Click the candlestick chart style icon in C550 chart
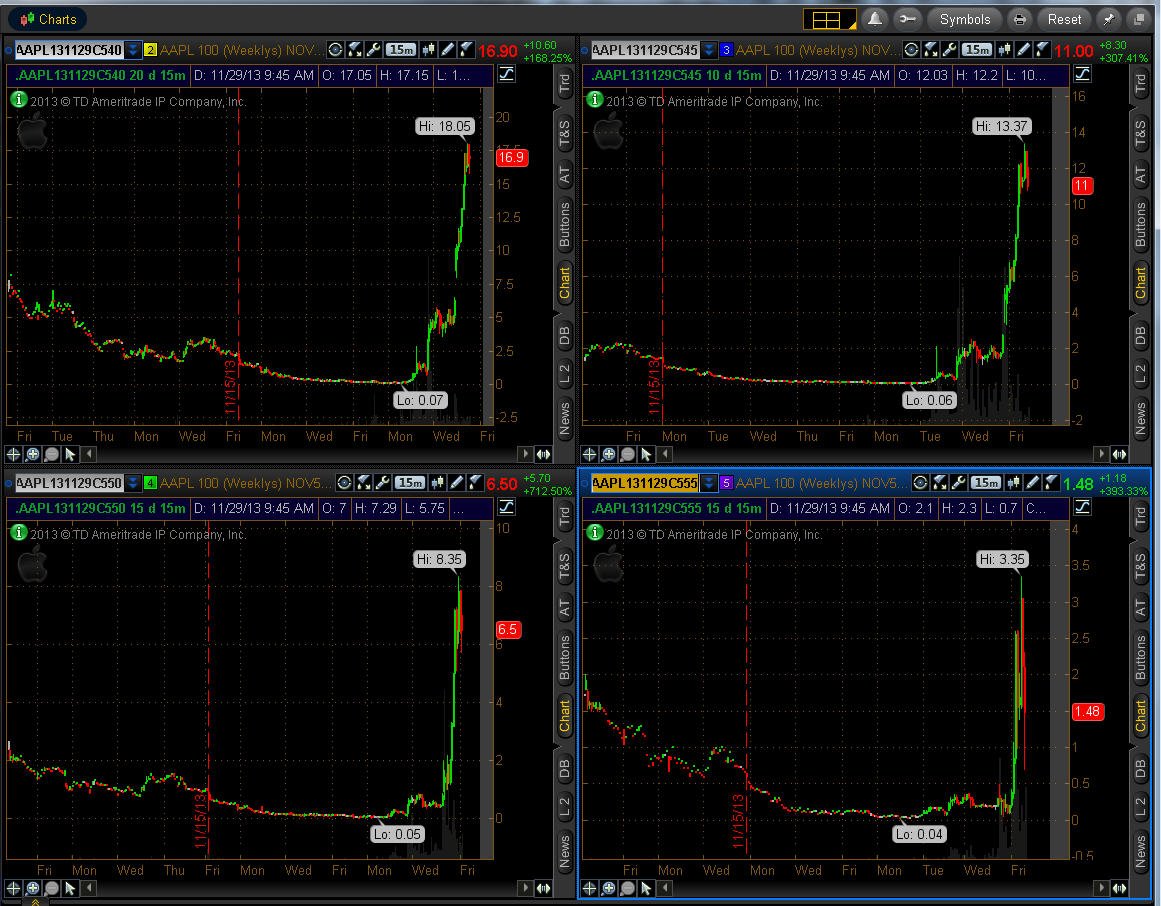 pyautogui.click(x=438, y=483)
